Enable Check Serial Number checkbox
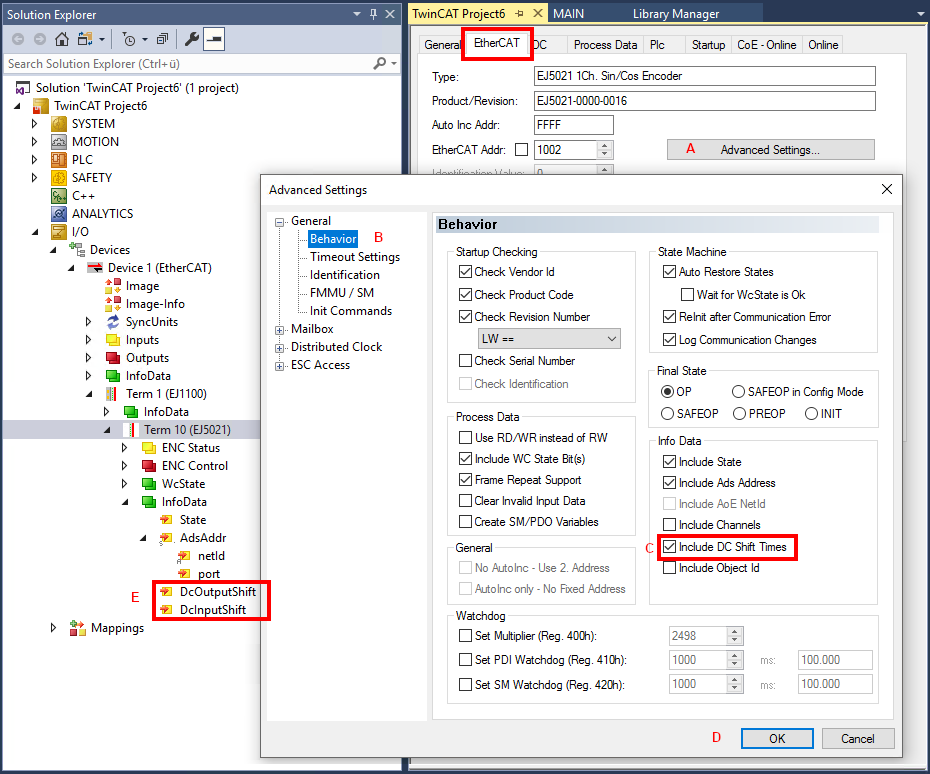Viewport: 930px width, 774px height. click(x=466, y=361)
